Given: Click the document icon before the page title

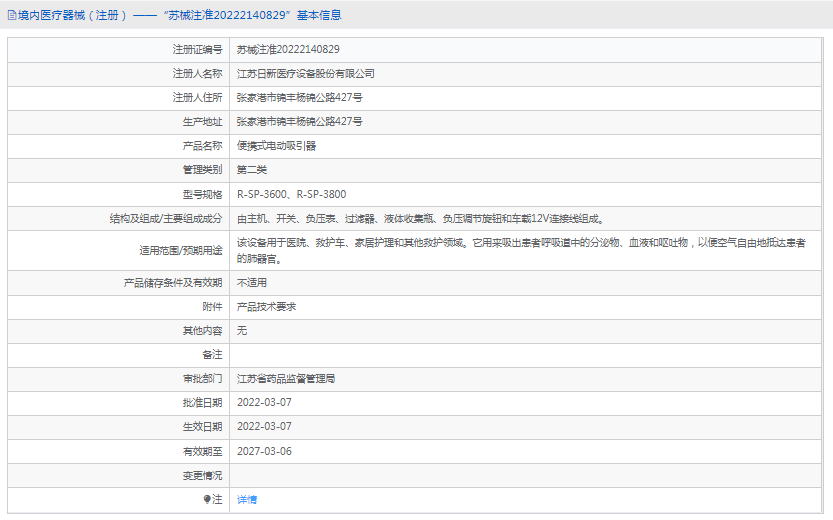Looking at the screenshot, I should 12,15.
